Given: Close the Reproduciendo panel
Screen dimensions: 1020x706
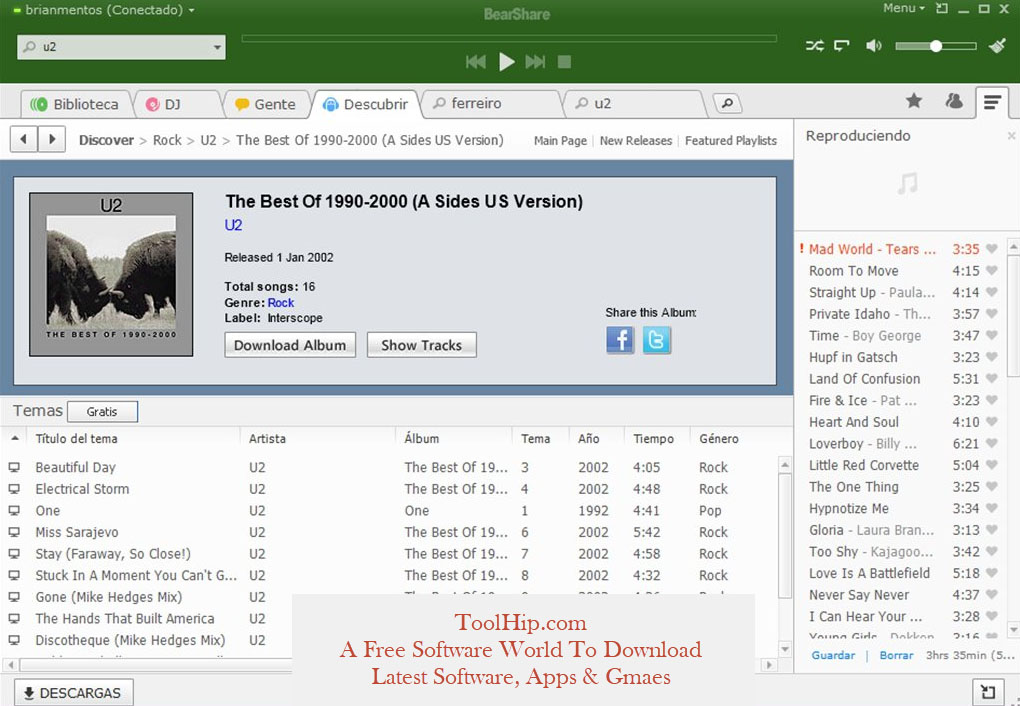Looking at the screenshot, I should [x=1011, y=135].
